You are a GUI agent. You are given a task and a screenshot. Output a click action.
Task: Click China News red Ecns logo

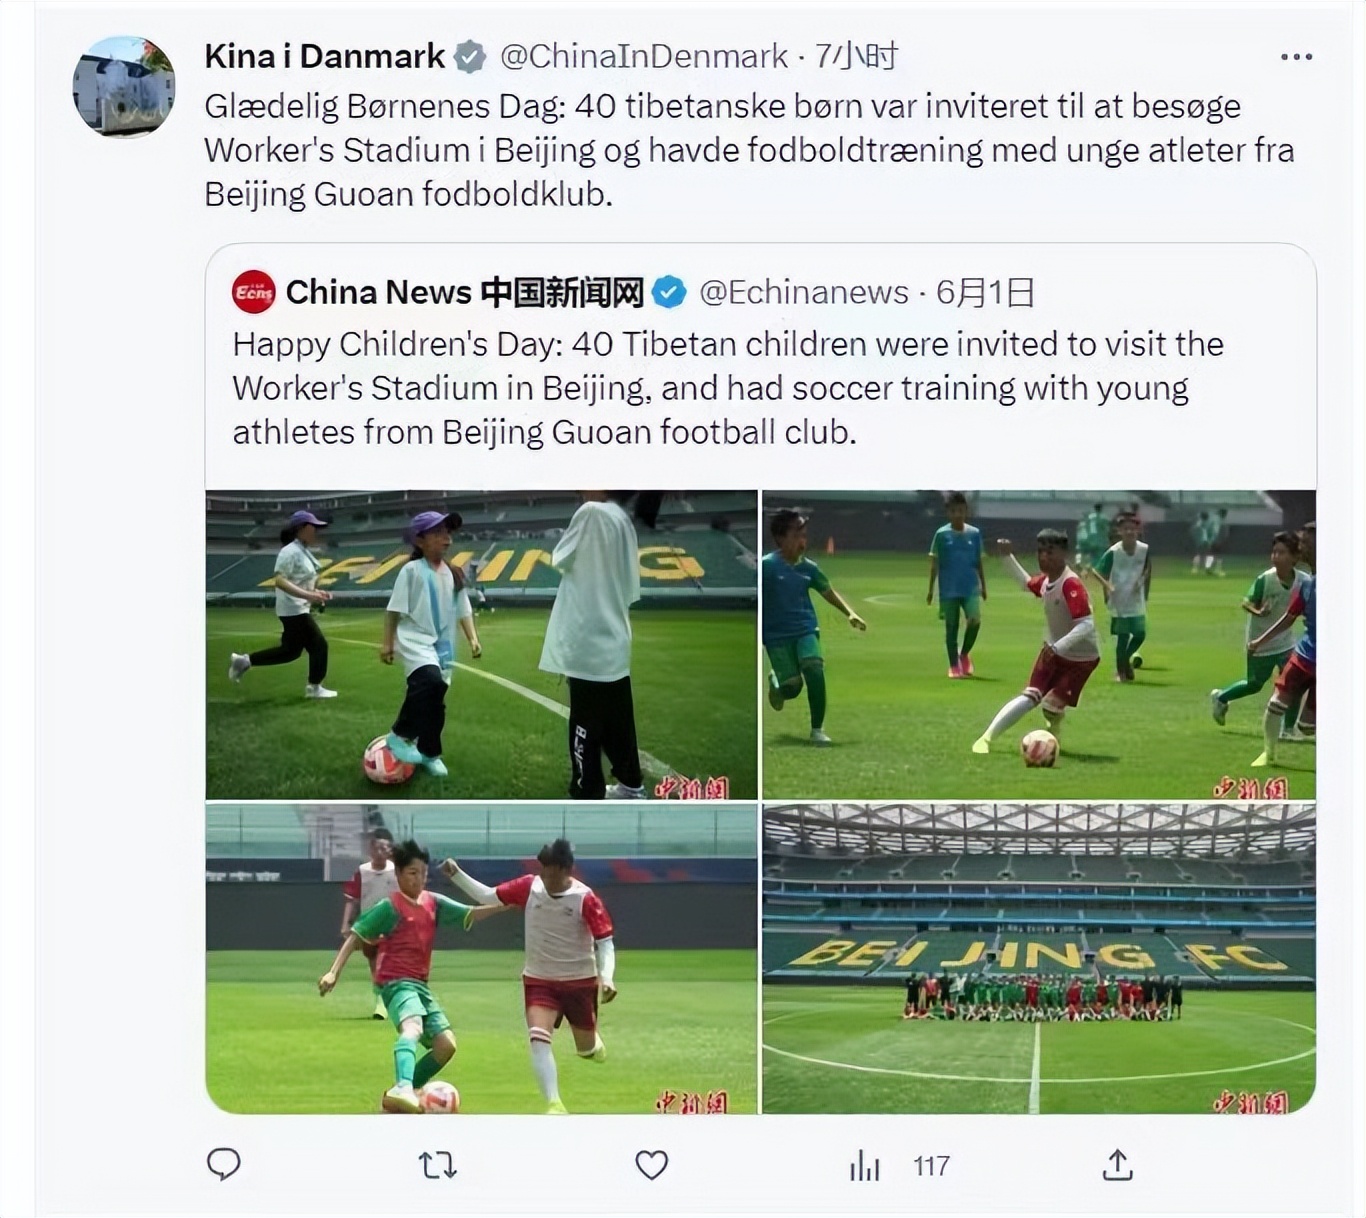click(254, 292)
